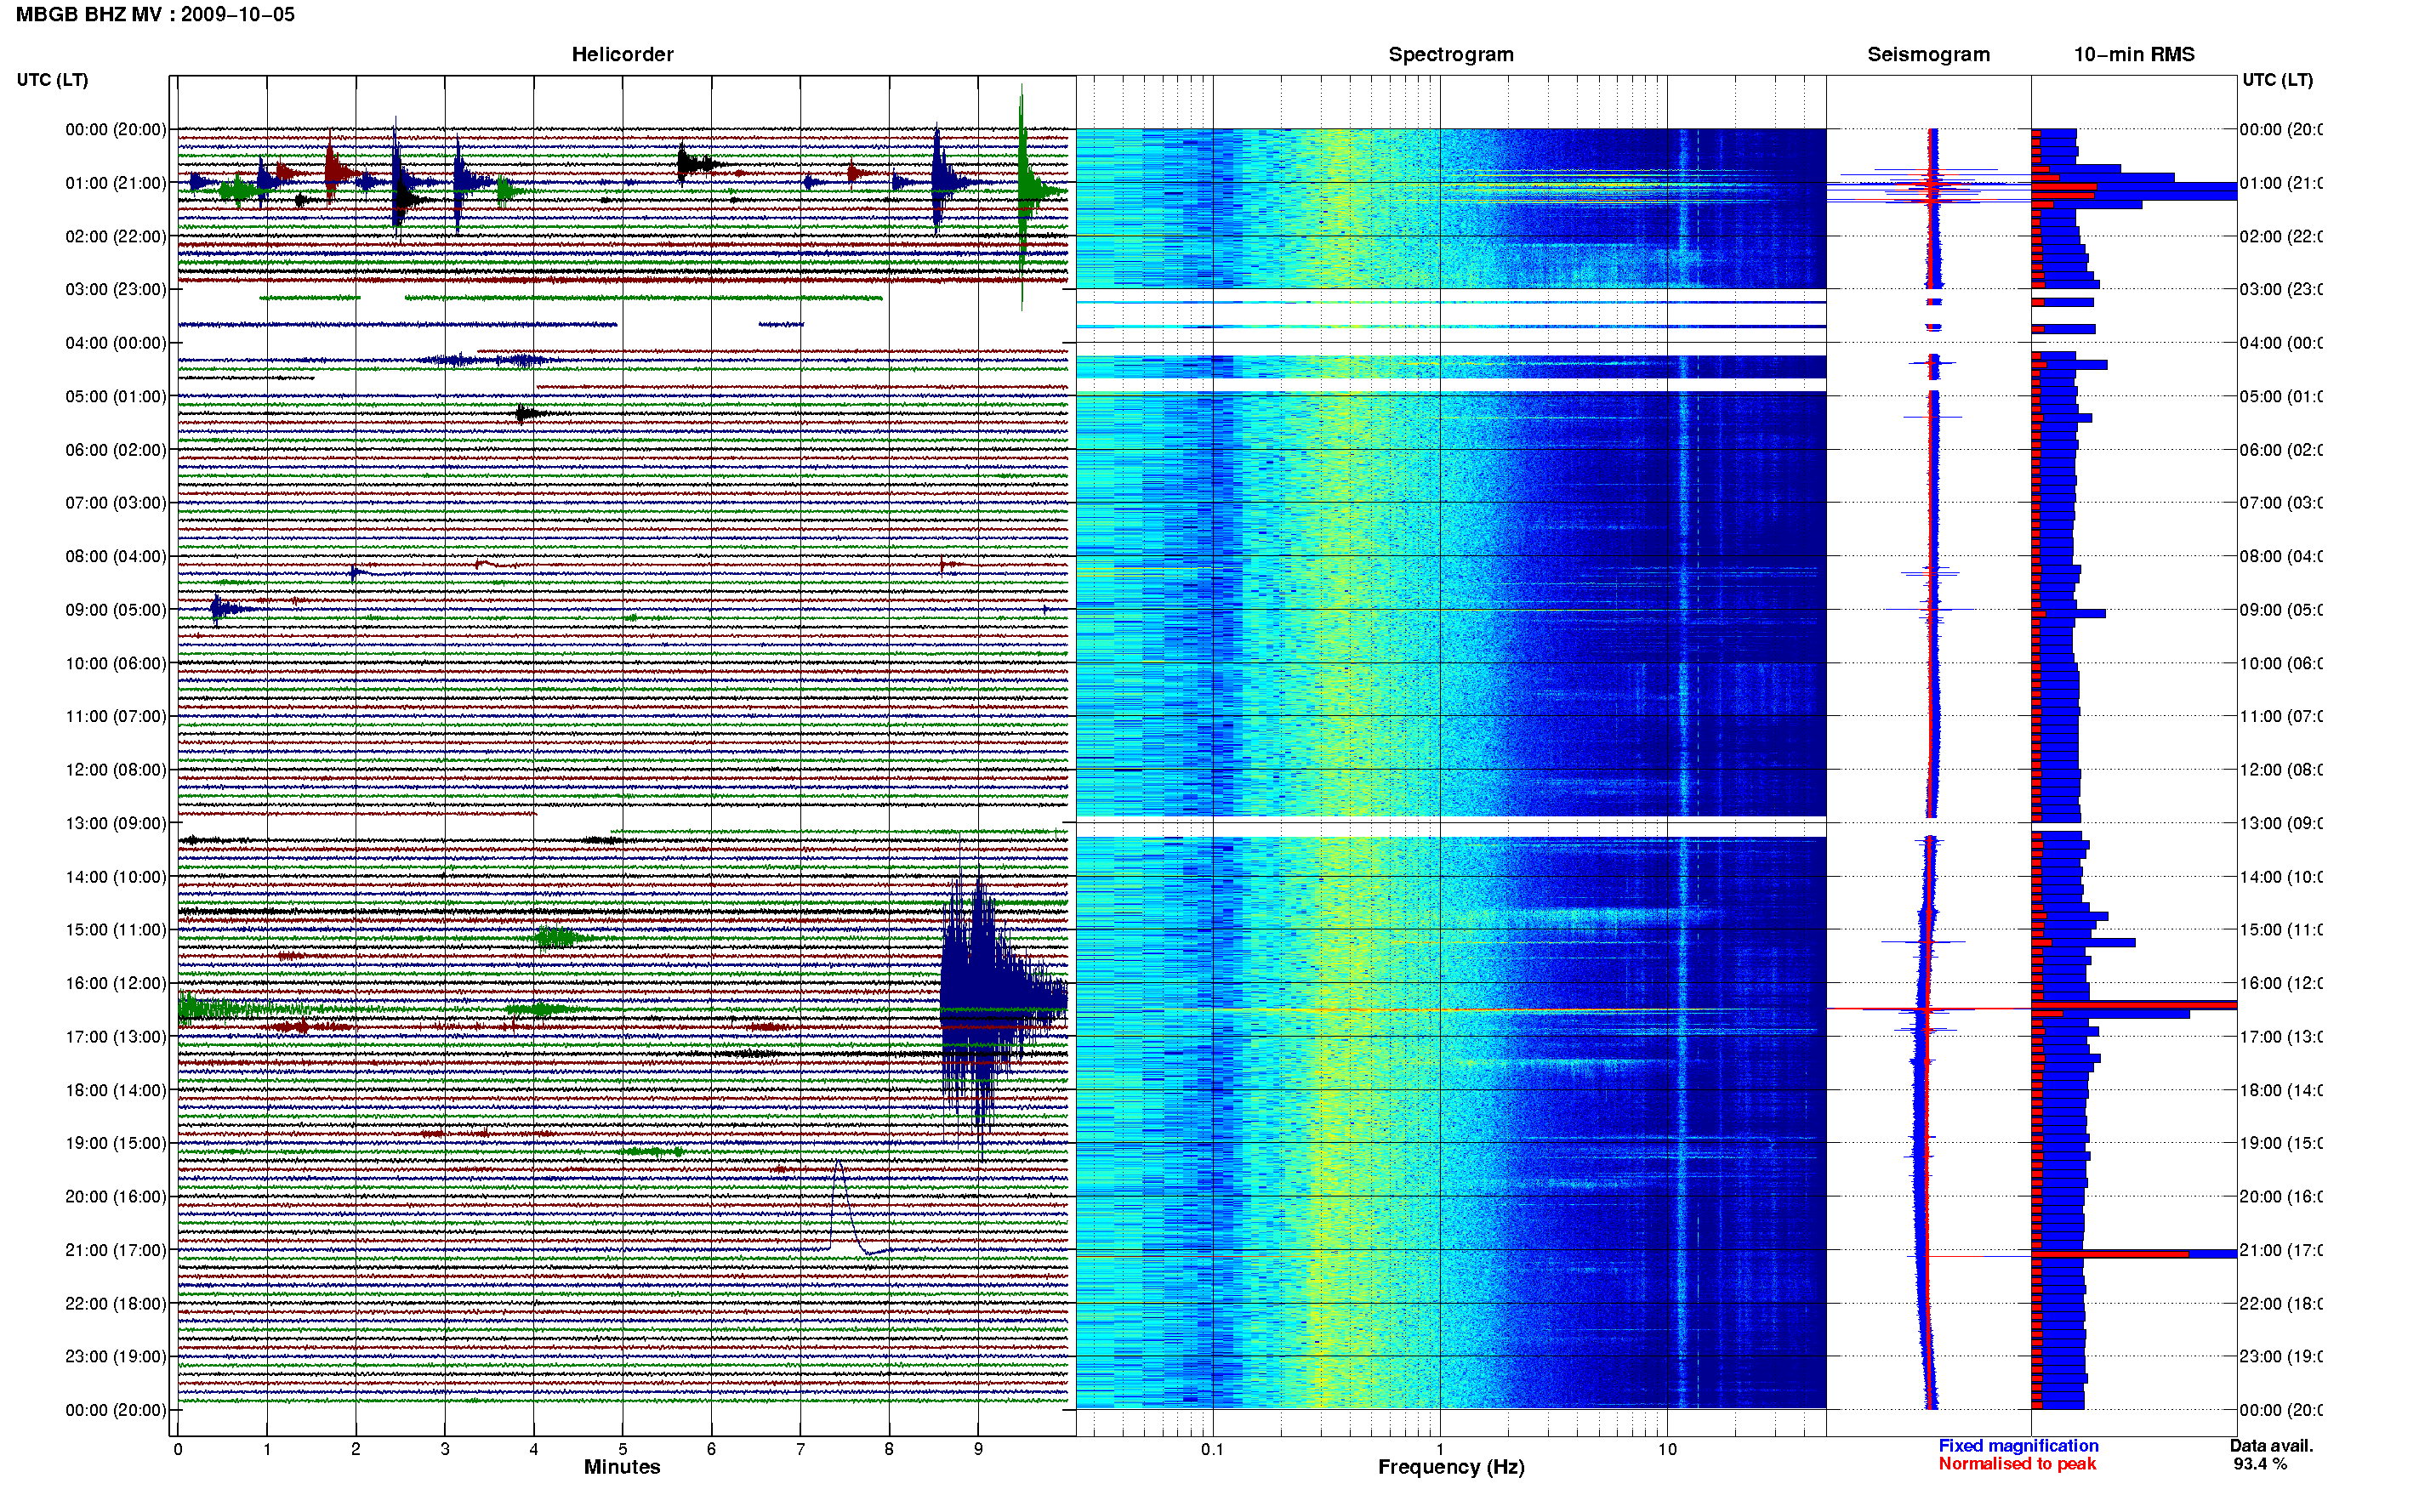Viewport: 2419px width, 1512px height.
Task: Click the "8" tick on the Minutes axis
Action: click(x=889, y=1449)
